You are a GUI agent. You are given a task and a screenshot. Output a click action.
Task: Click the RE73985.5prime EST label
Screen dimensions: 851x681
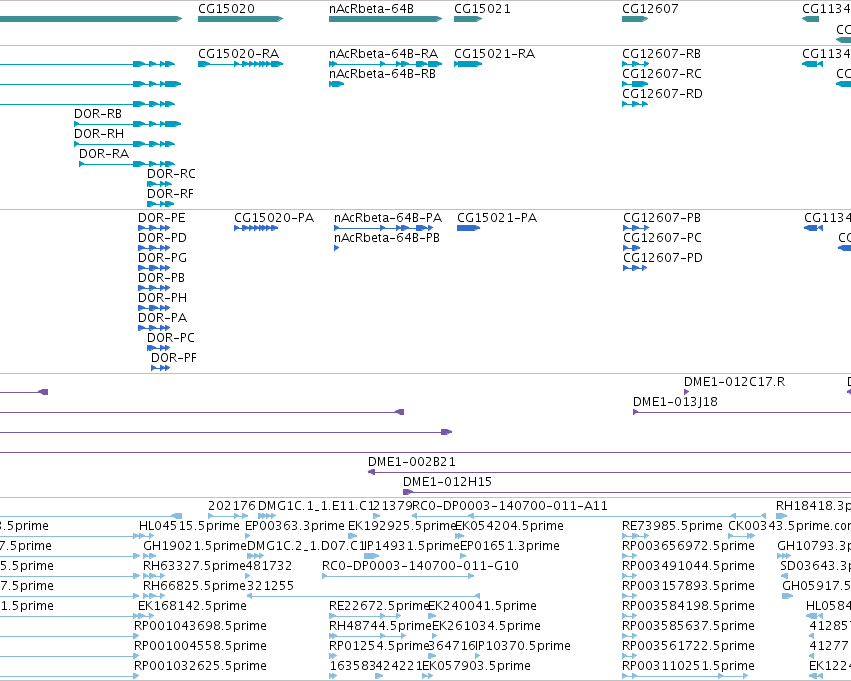672,526
